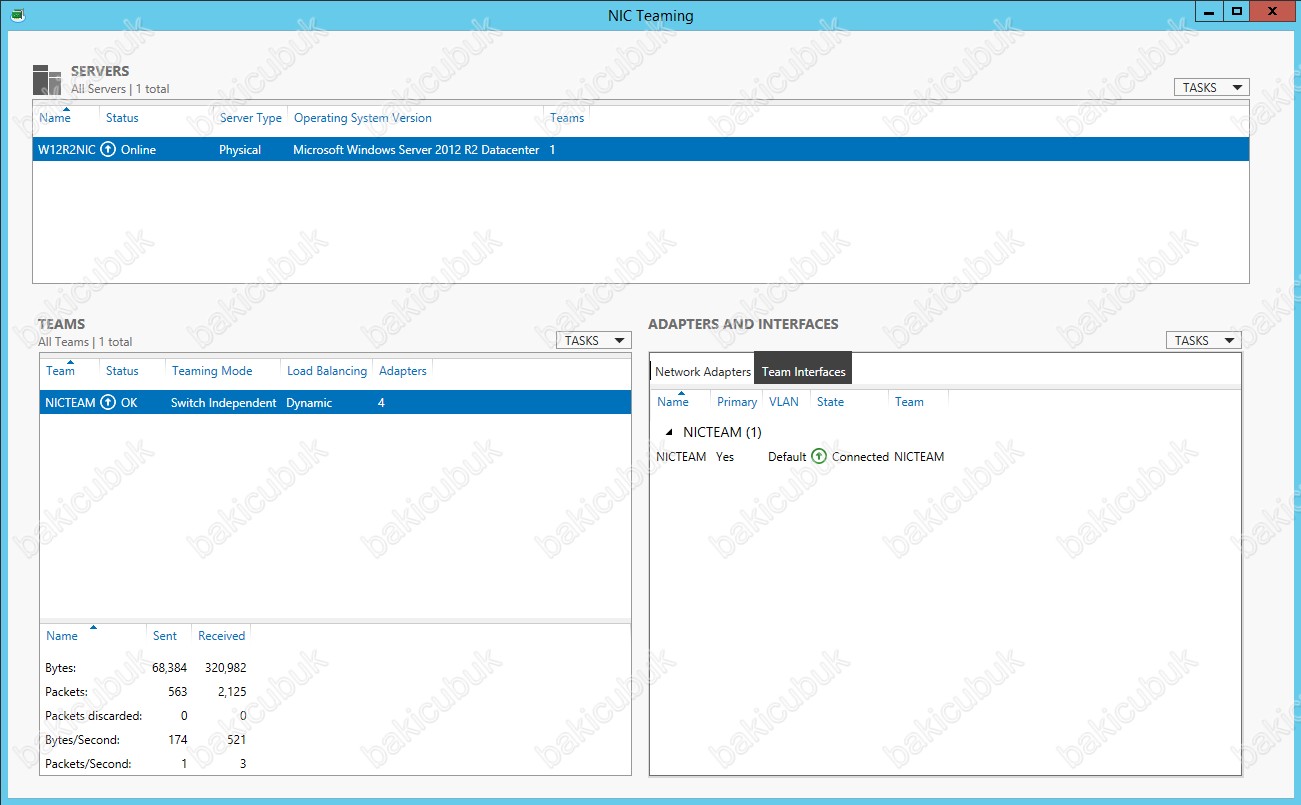The image size is (1301, 805).
Task: Click the 'Bytes/Second:' row label
Action: point(83,740)
